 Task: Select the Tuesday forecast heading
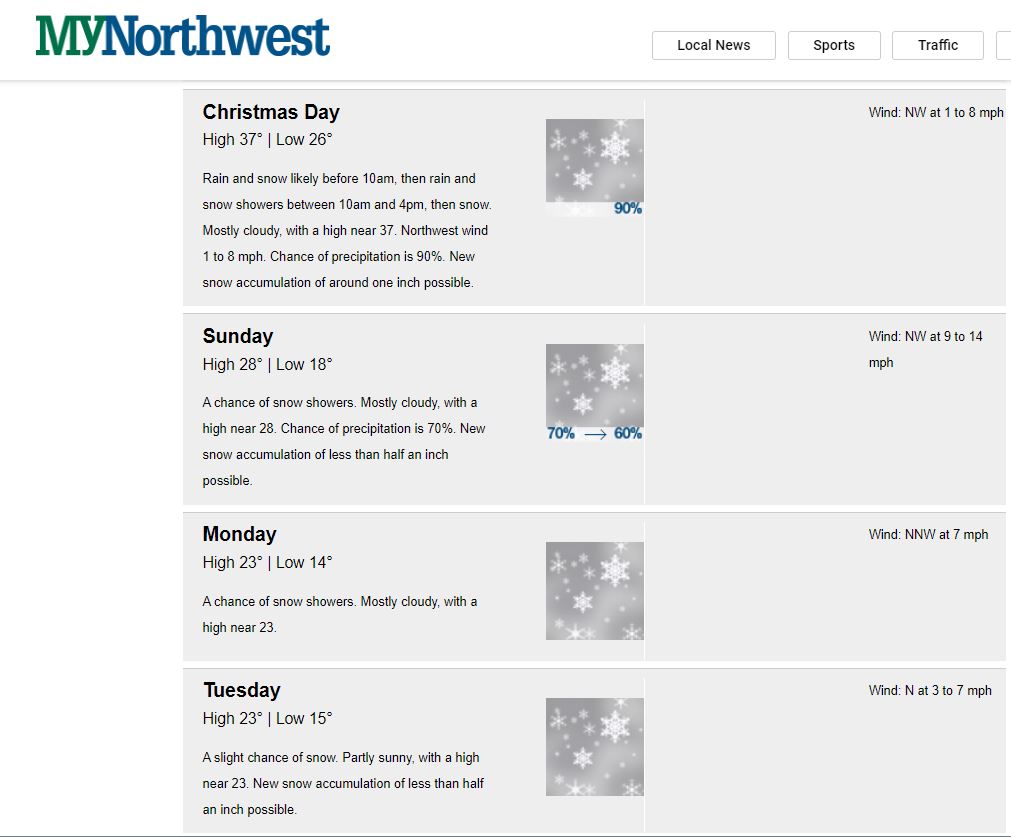[x=242, y=690]
